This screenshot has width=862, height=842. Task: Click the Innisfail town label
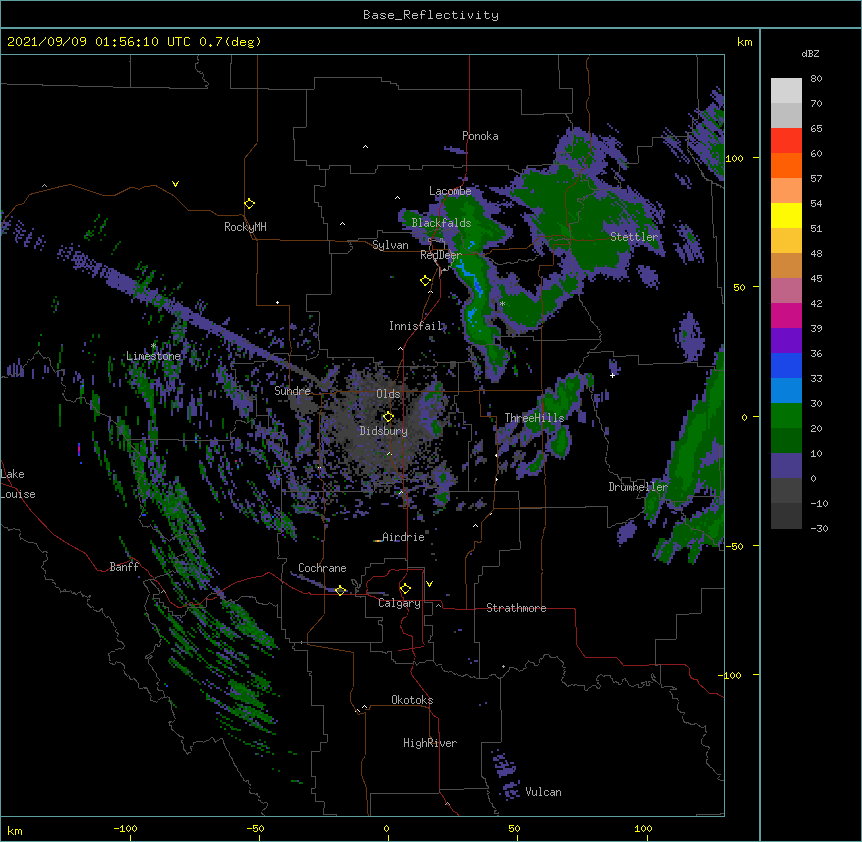click(416, 326)
